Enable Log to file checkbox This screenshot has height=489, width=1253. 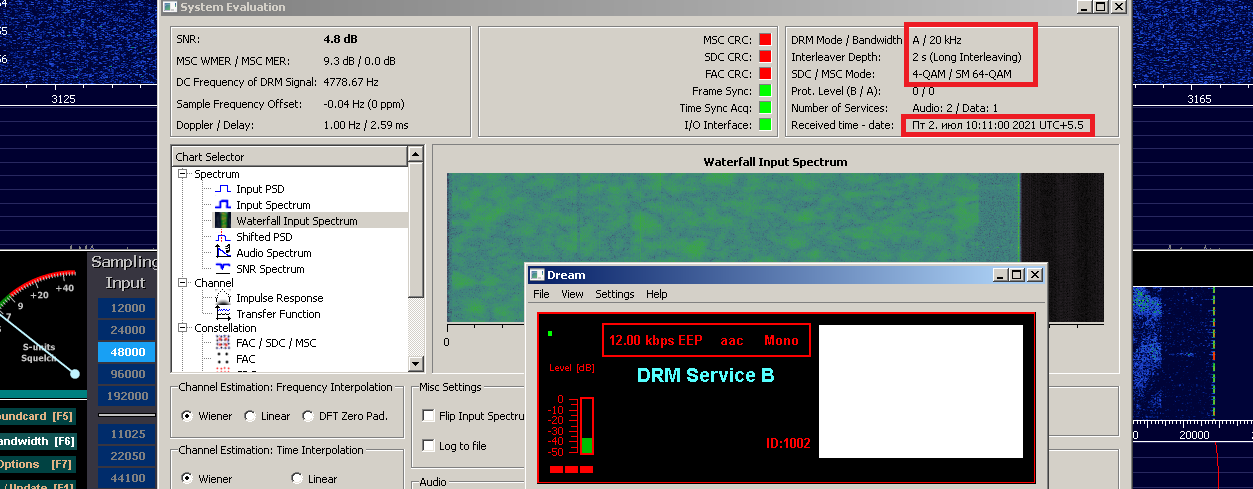pos(429,446)
